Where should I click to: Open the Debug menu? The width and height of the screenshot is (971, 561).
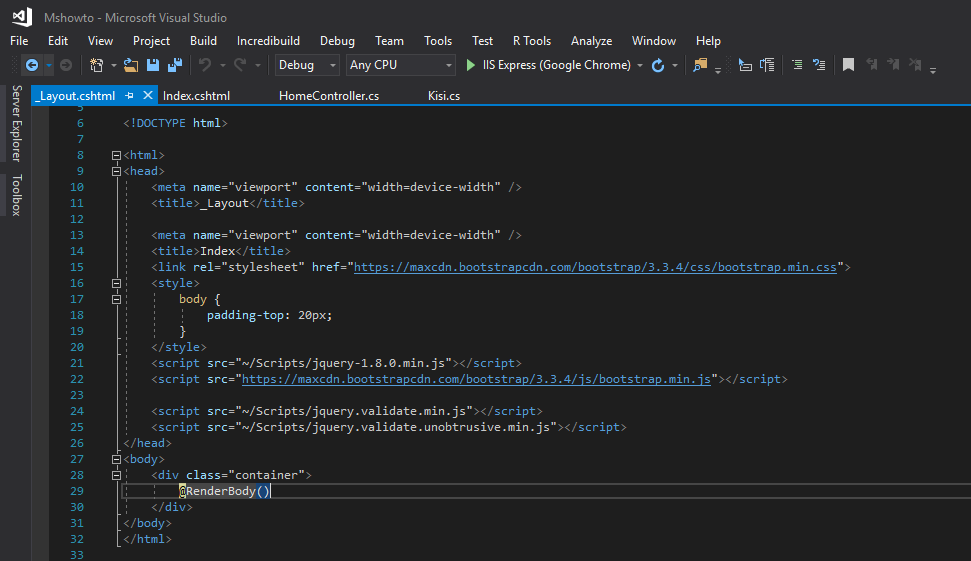coord(337,41)
